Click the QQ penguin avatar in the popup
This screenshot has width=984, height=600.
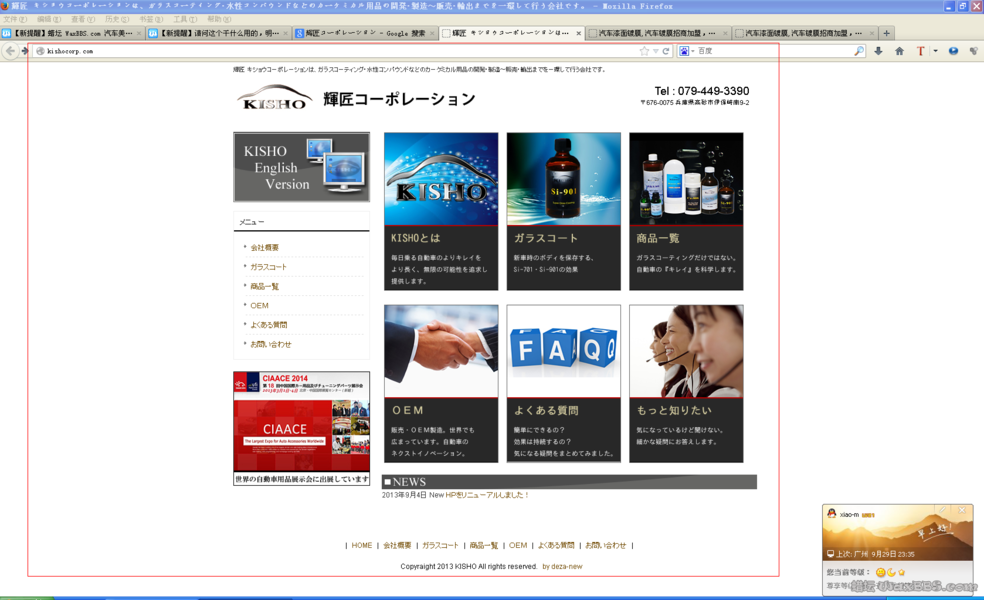tap(831, 512)
